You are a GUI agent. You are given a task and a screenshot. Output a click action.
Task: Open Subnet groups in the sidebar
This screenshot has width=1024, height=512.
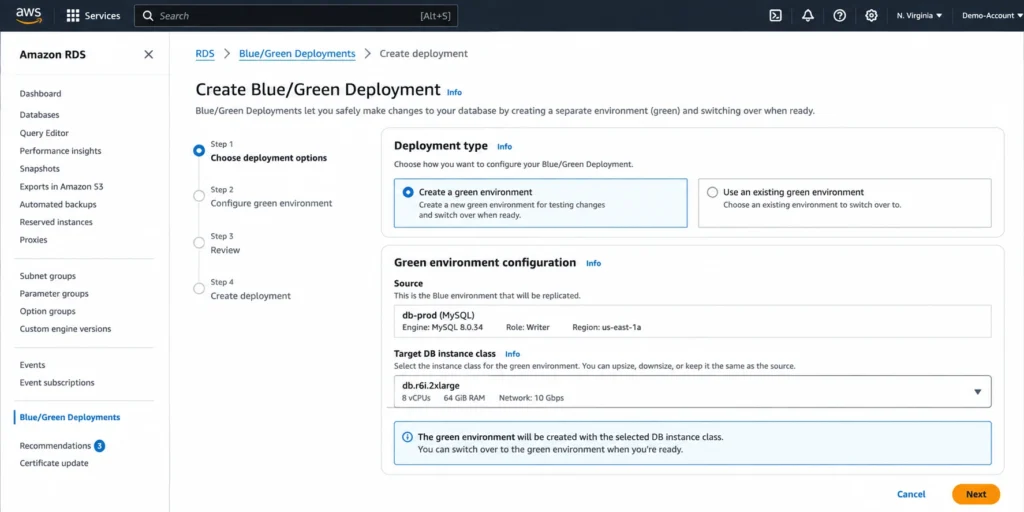click(48, 276)
